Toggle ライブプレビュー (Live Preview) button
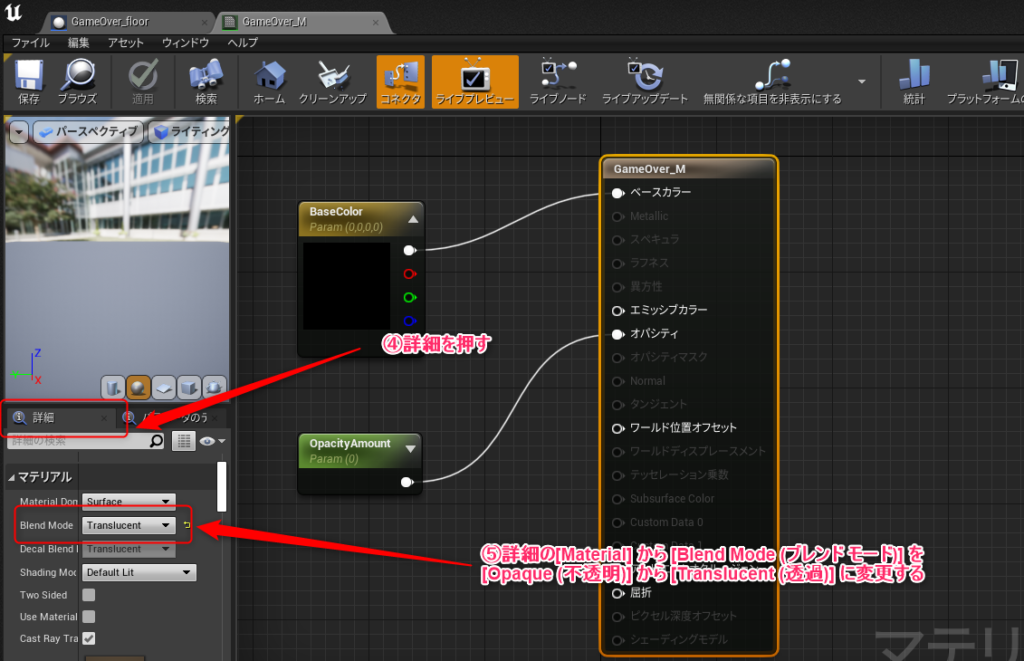This screenshot has height=661, width=1024. [475, 80]
